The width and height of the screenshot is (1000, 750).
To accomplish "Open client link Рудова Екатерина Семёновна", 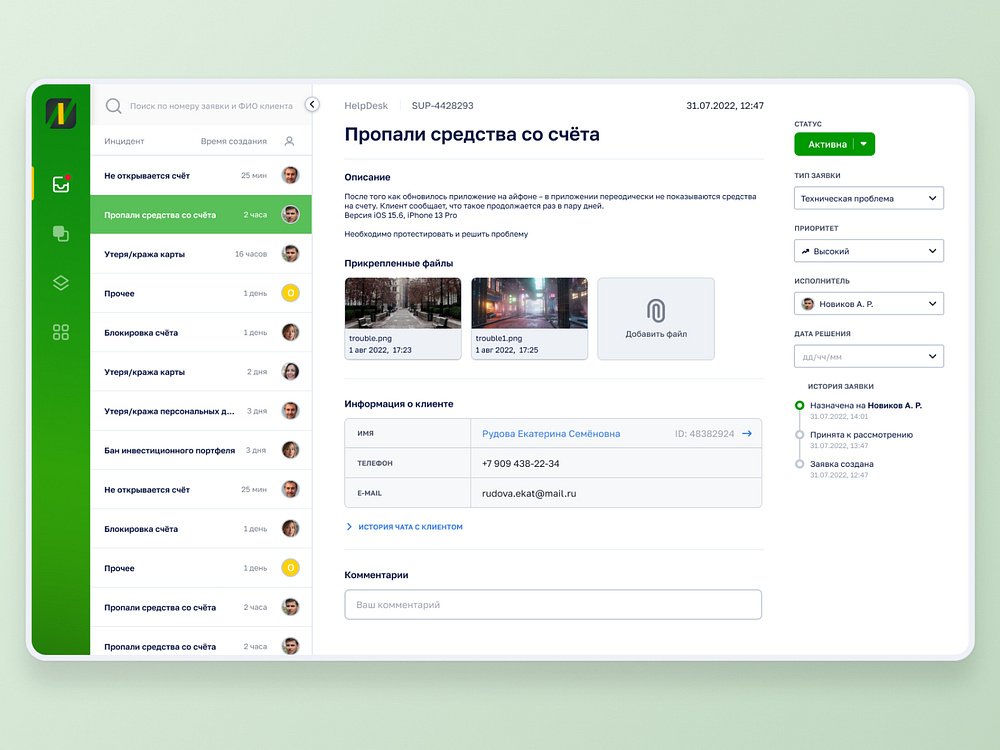I will (x=551, y=434).
